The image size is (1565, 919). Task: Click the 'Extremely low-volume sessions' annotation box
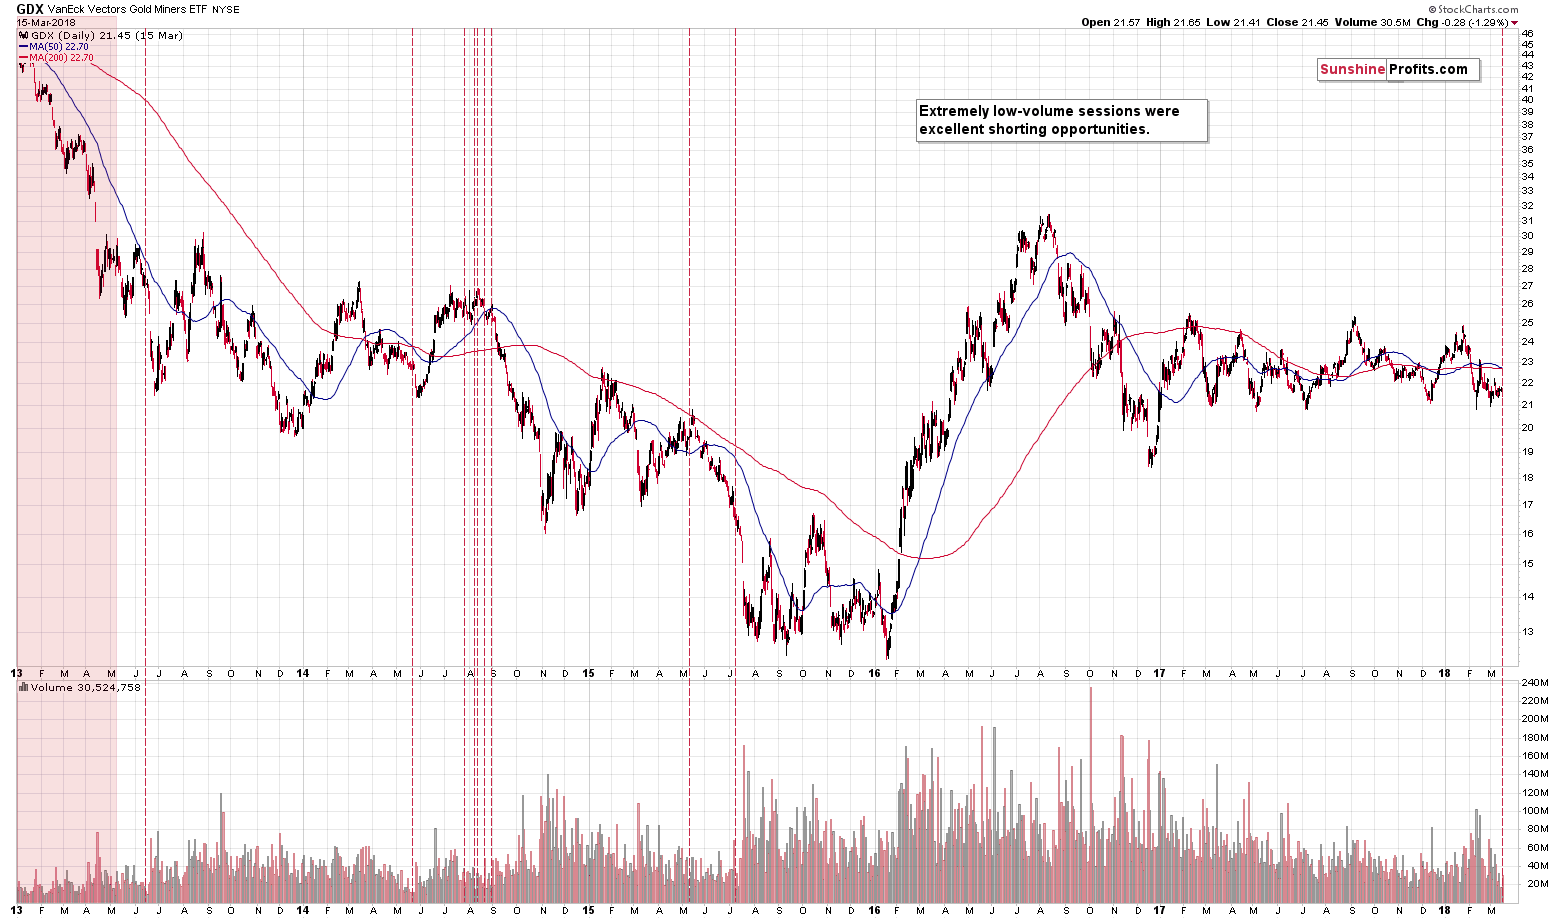coord(1062,120)
